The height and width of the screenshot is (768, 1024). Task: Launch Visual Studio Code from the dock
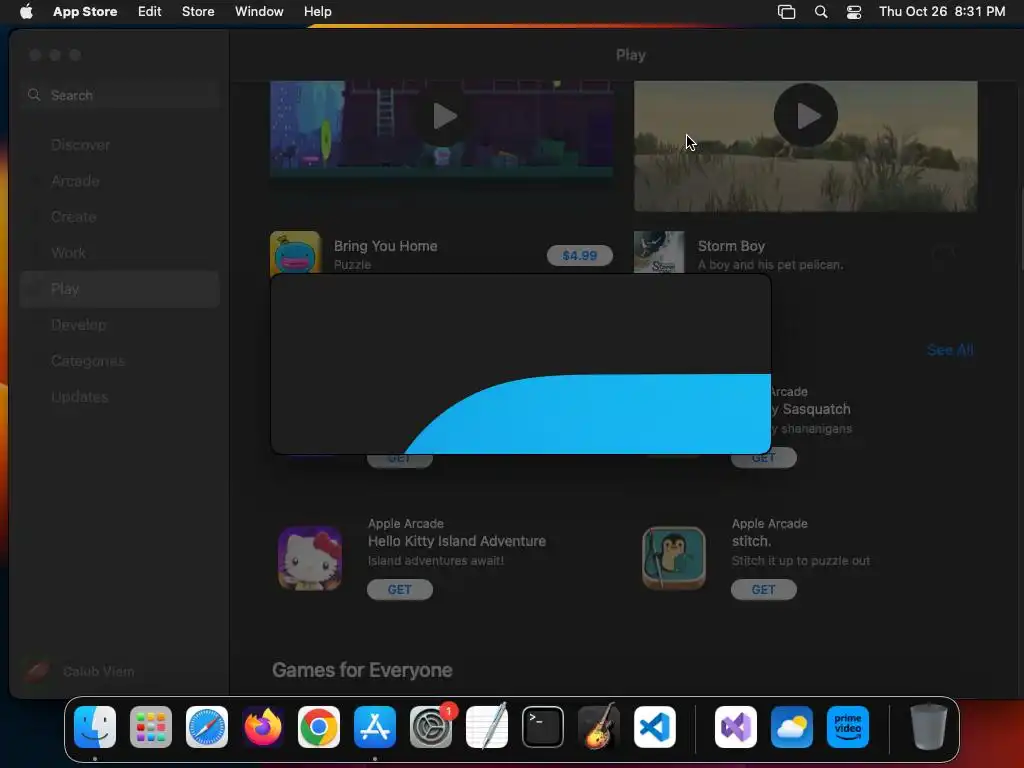[x=655, y=727]
